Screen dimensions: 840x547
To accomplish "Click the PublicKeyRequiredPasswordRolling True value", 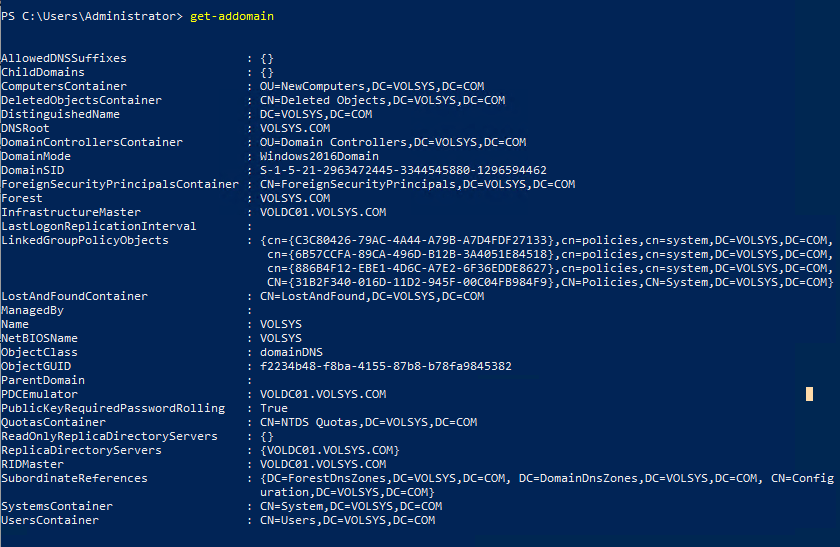I will (x=273, y=408).
